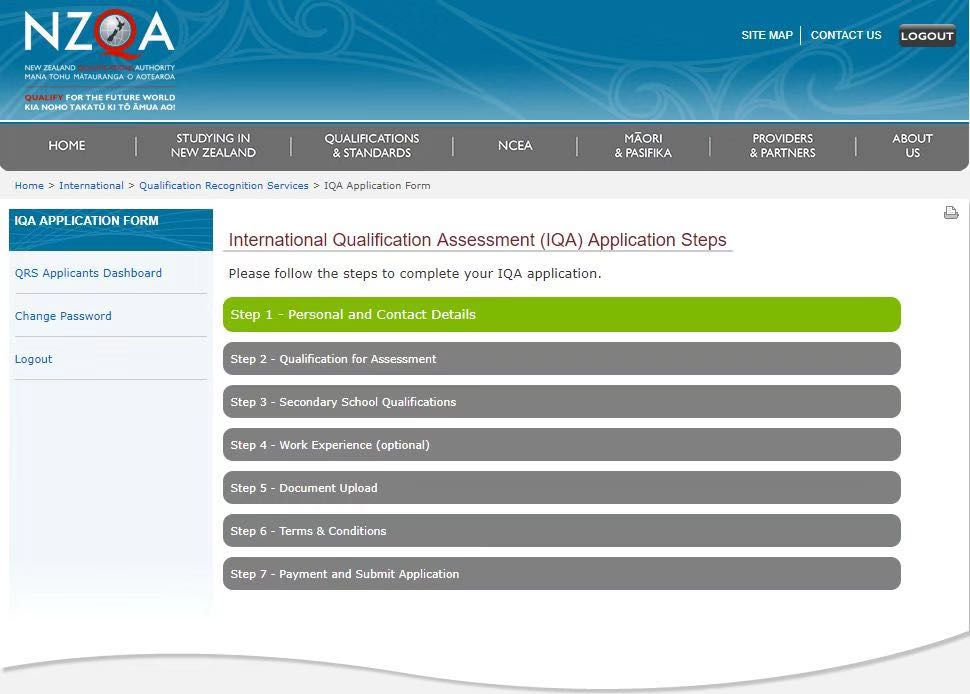Open Qualifications & Standards menu

[x=372, y=146]
